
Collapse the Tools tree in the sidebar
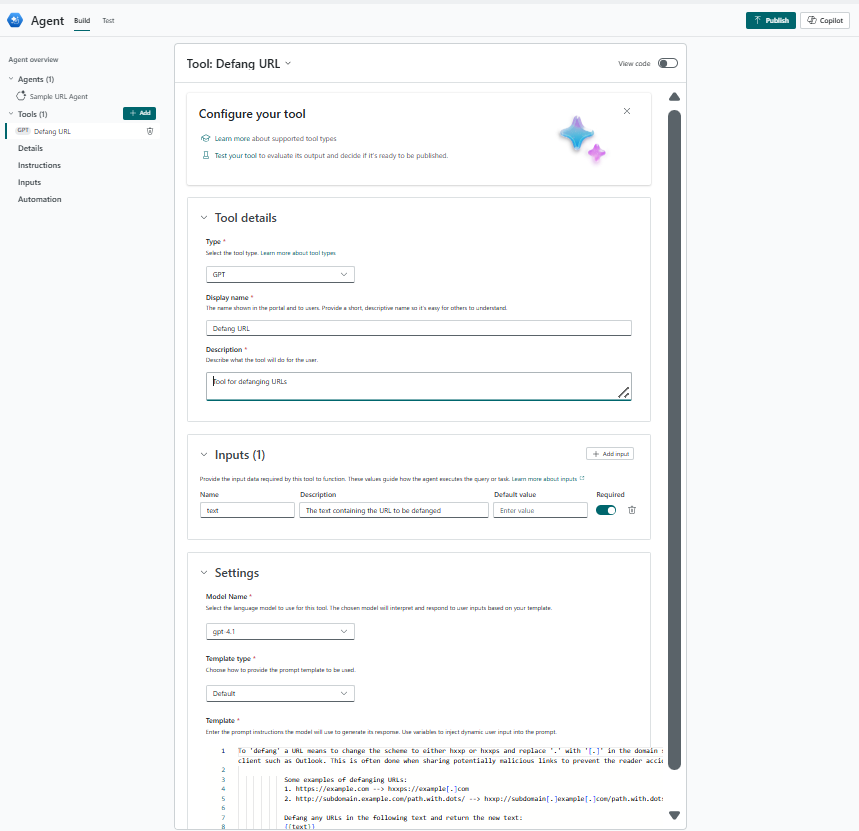[11, 114]
